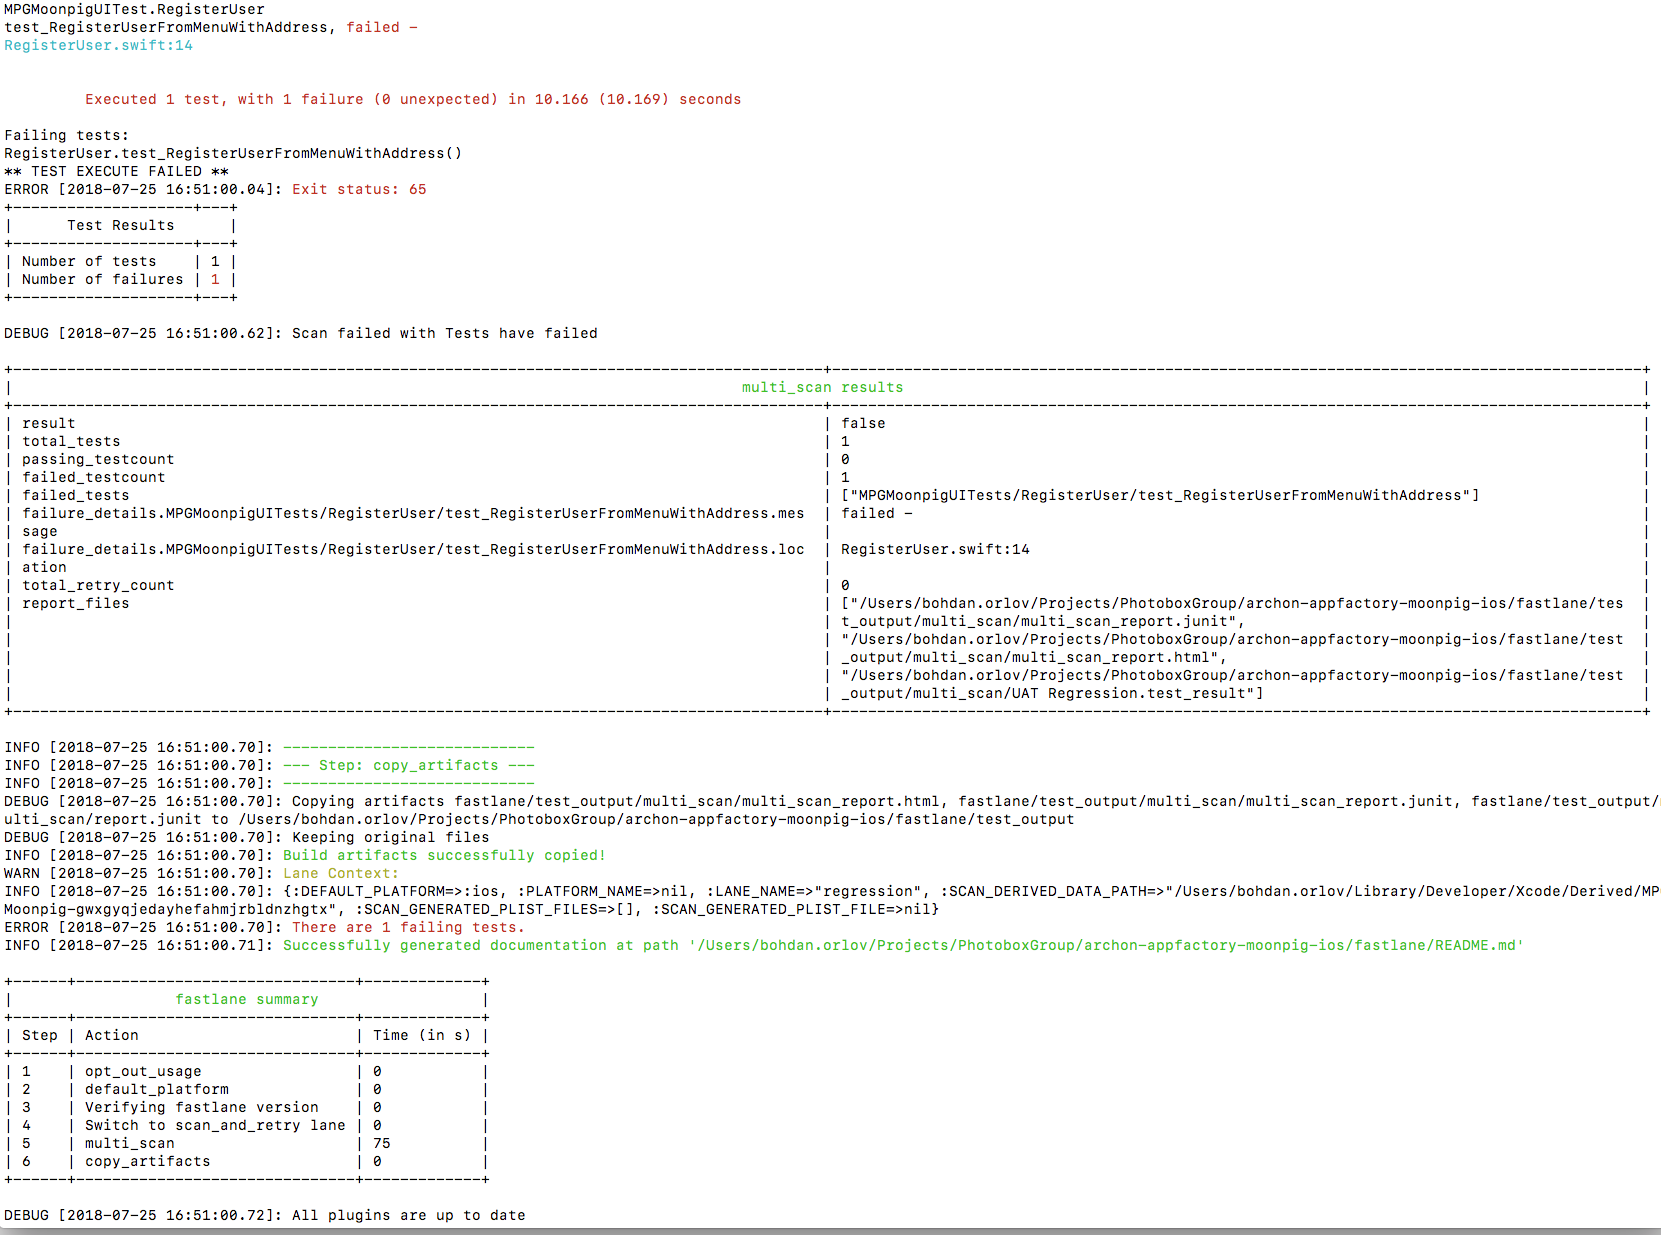1661x1235 pixels.
Task: Click the yellow "Lane Context:" warning
Action: 341,873
